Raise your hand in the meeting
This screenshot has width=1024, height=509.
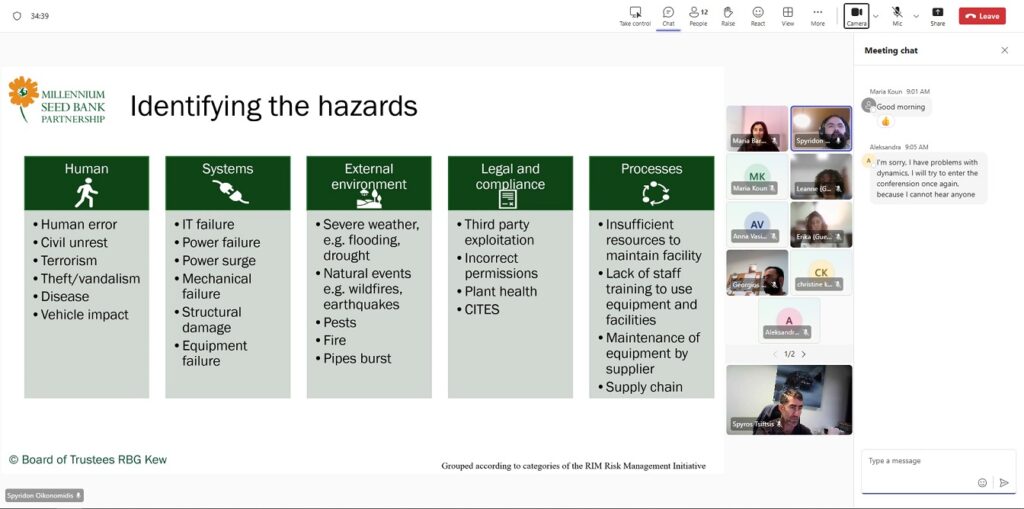tap(728, 13)
